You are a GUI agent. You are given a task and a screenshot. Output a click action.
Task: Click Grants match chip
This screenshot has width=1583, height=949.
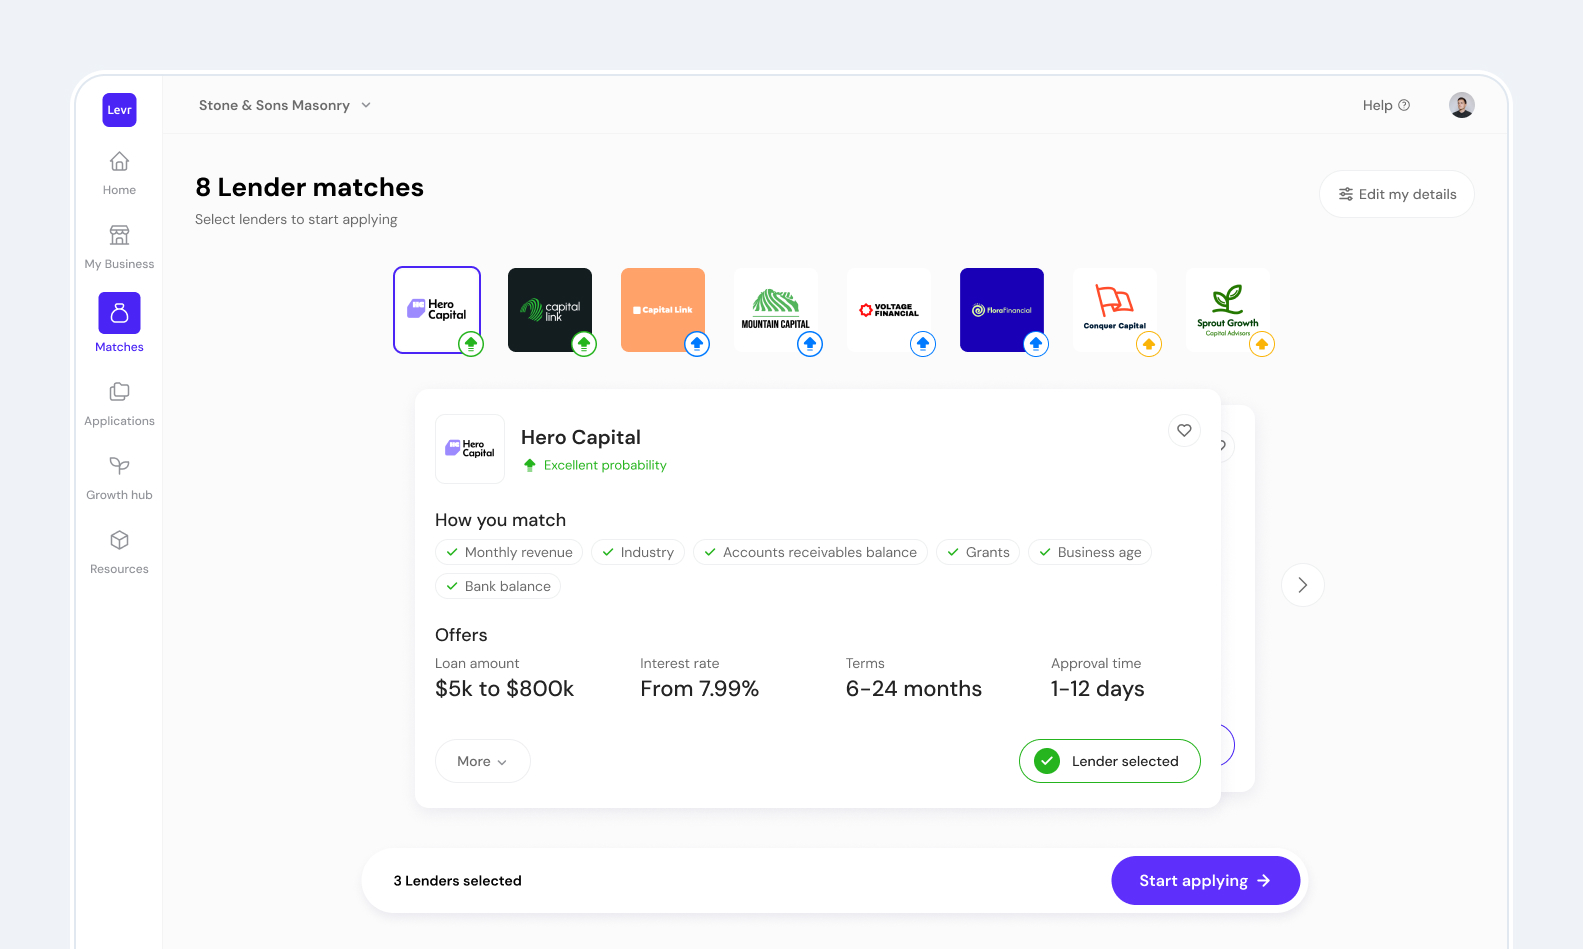(x=978, y=552)
